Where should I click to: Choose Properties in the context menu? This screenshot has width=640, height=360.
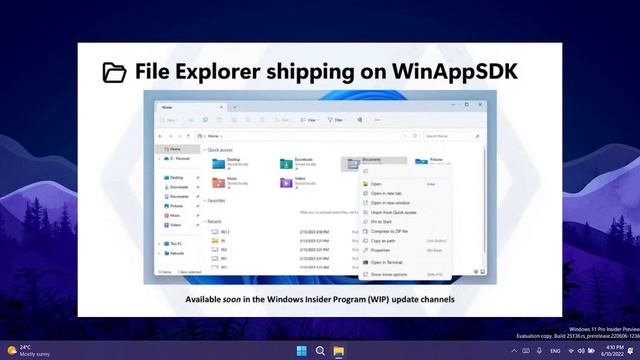click(404, 250)
